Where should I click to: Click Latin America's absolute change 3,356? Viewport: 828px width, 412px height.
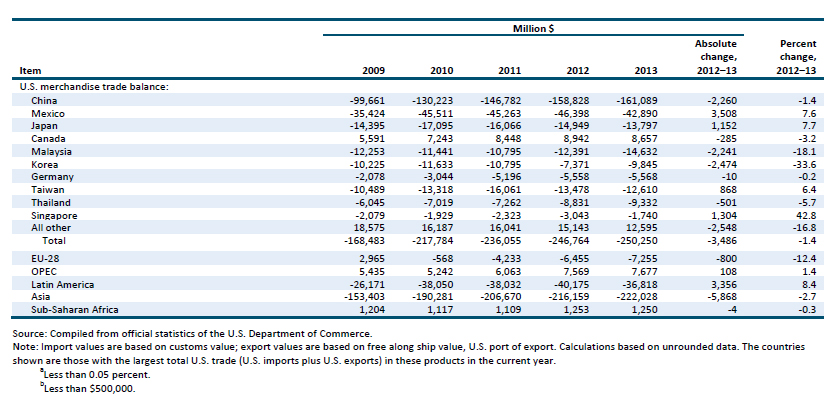[723, 284]
